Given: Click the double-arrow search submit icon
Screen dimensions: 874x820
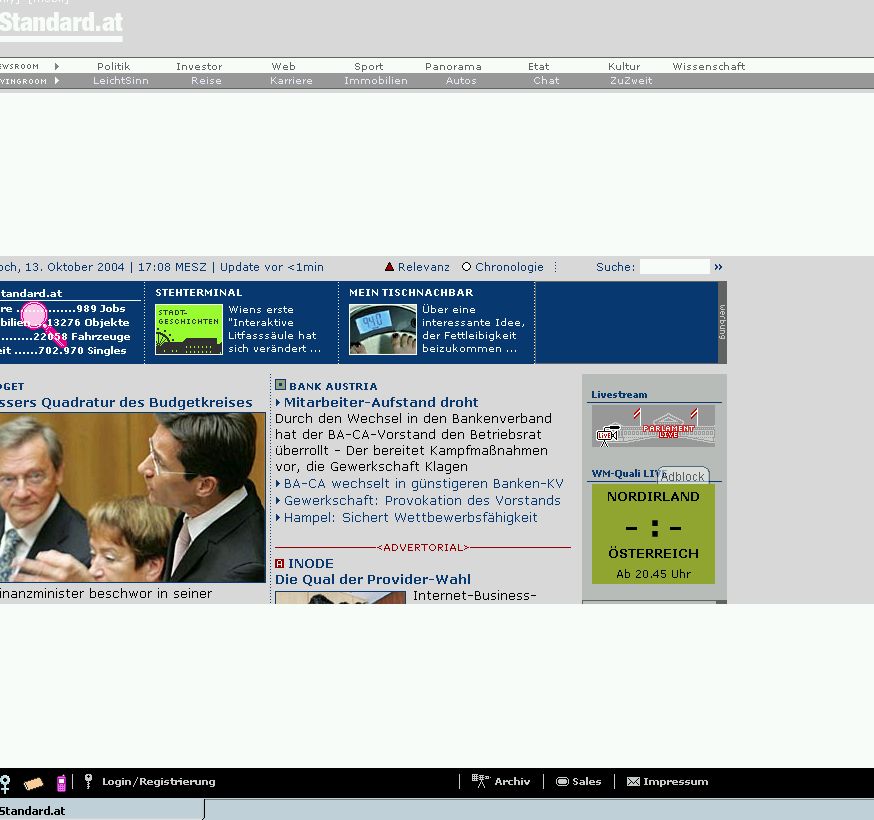Looking at the screenshot, I should pos(718,267).
